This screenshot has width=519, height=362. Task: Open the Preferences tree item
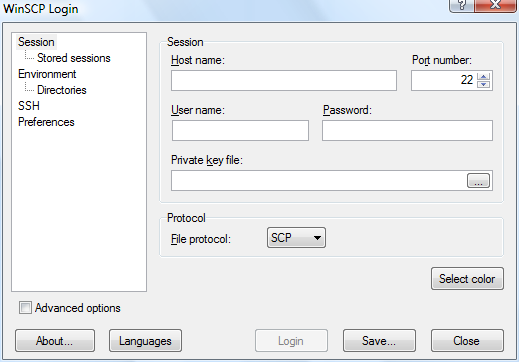[46, 122]
